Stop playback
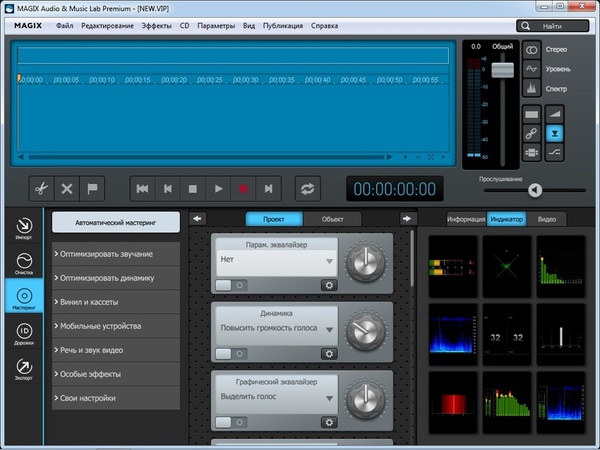 coord(193,189)
